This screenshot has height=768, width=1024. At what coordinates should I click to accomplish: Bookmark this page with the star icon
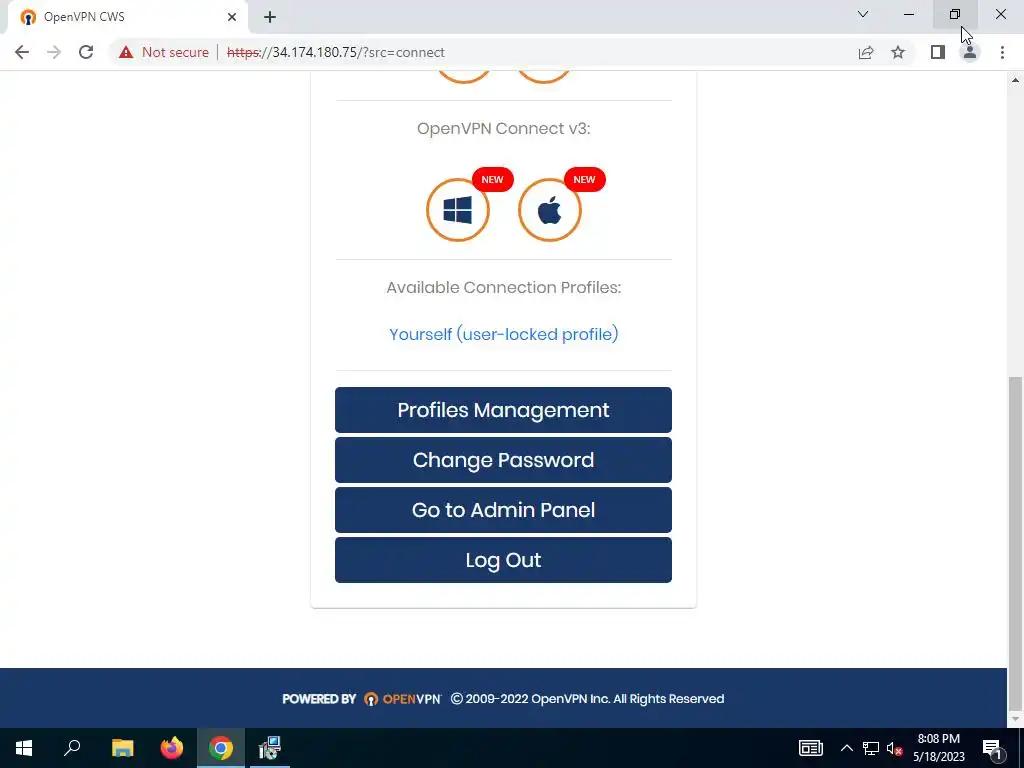[898, 52]
